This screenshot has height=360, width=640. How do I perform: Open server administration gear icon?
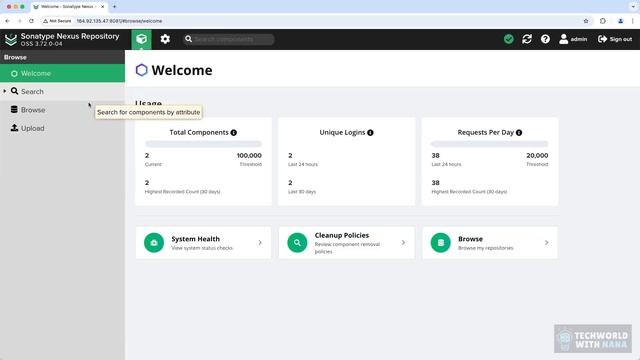coord(165,39)
